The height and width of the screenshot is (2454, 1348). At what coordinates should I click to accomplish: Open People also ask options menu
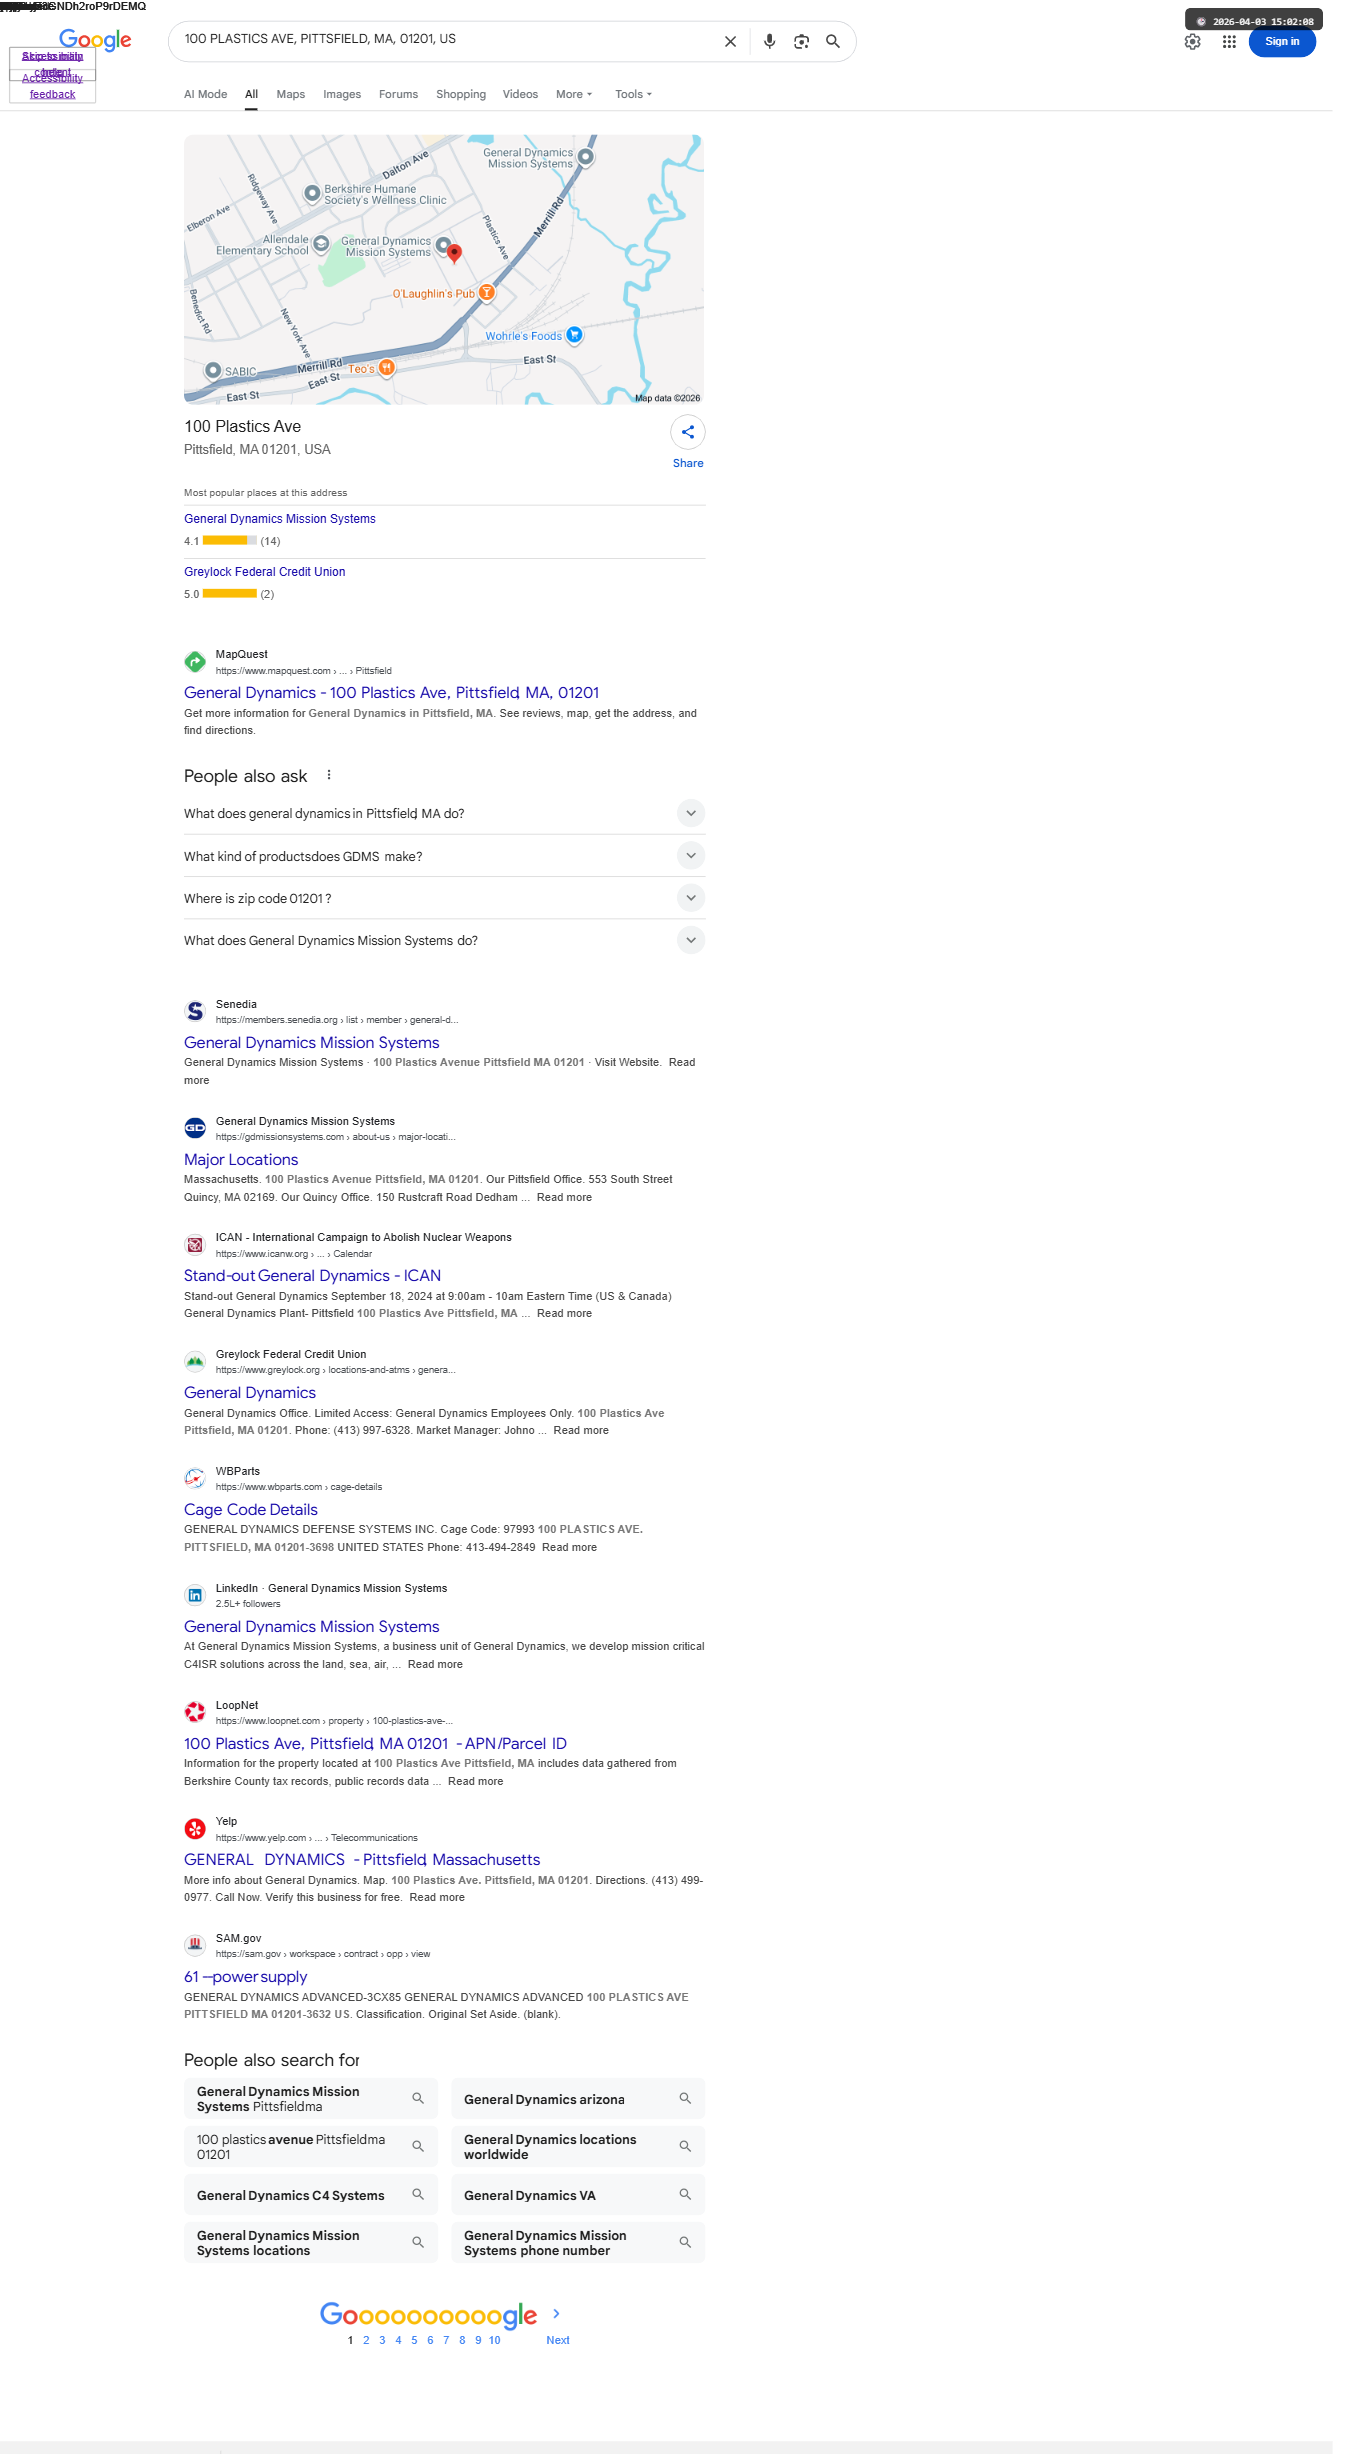[x=329, y=775]
